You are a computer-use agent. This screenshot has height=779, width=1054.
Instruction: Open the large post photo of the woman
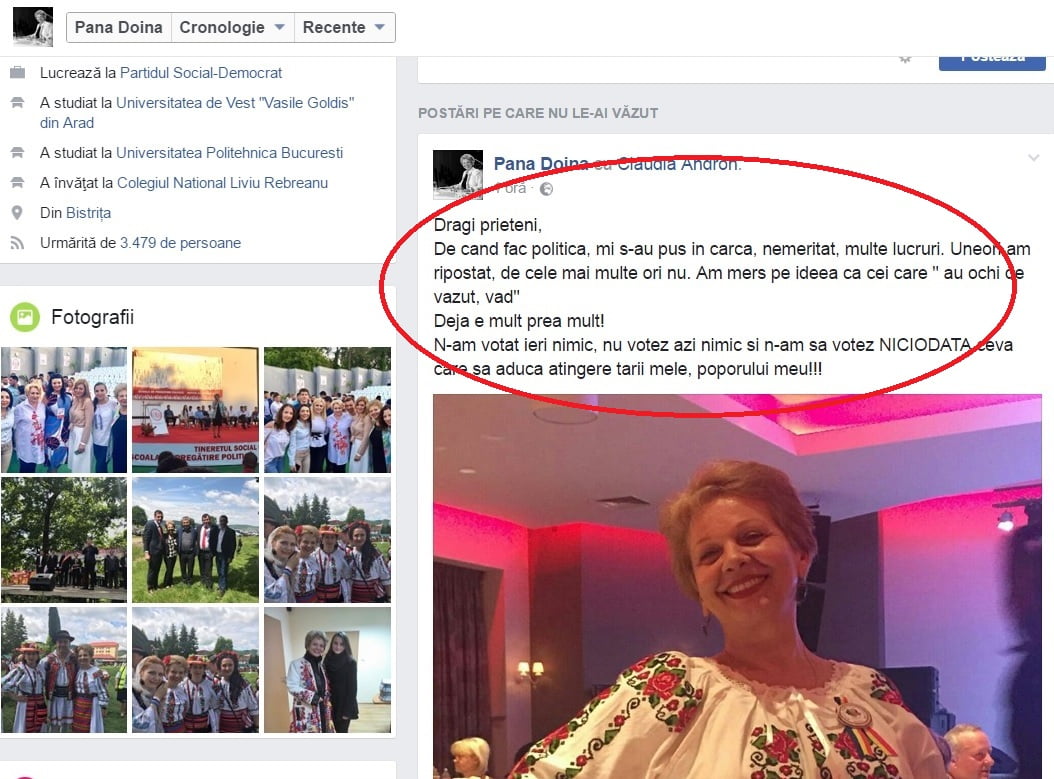pyautogui.click(x=737, y=587)
